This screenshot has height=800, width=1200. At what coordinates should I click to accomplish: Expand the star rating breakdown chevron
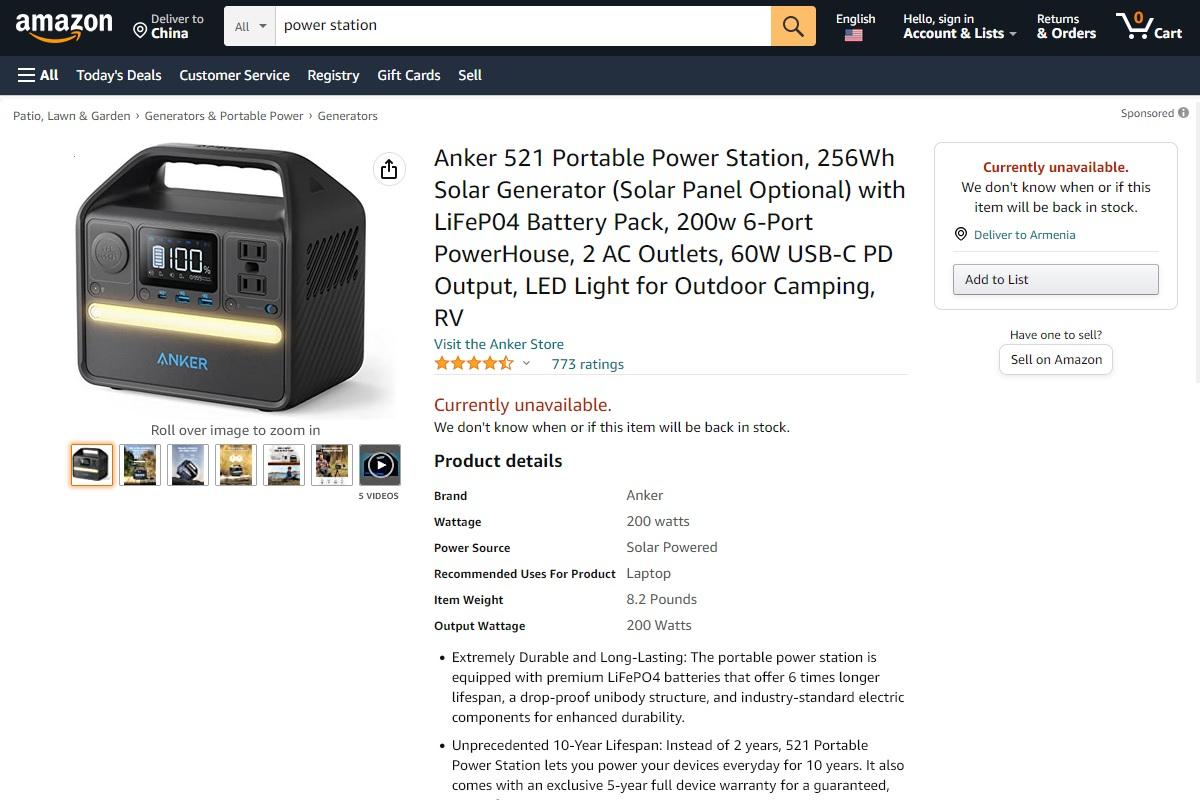526,364
